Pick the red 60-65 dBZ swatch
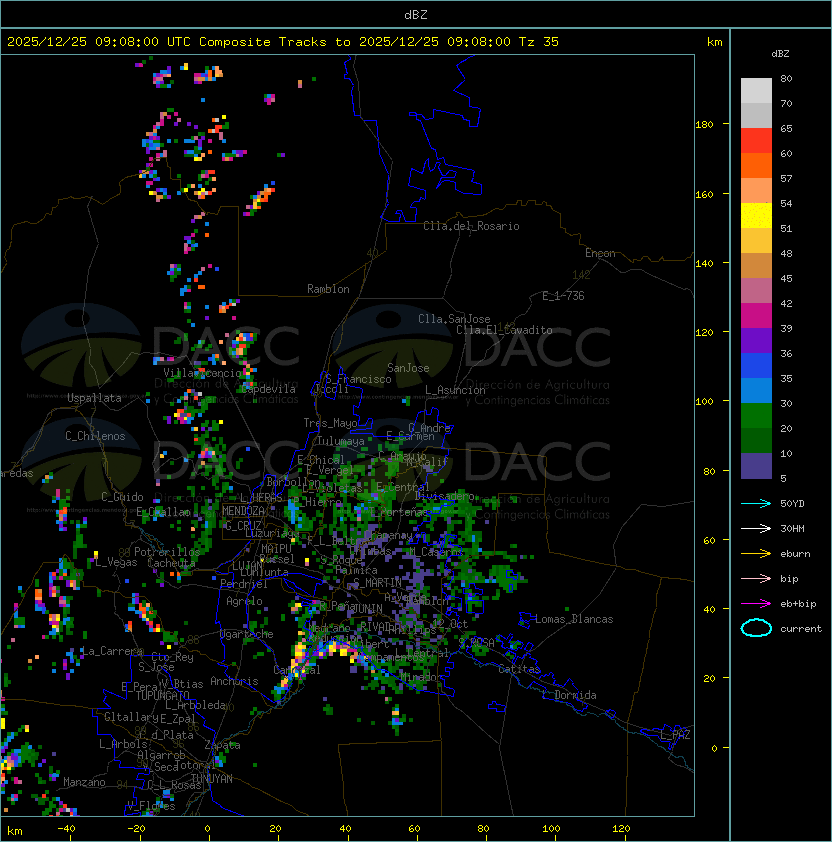This screenshot has width=832, height=842. click(x=756, y=141)
